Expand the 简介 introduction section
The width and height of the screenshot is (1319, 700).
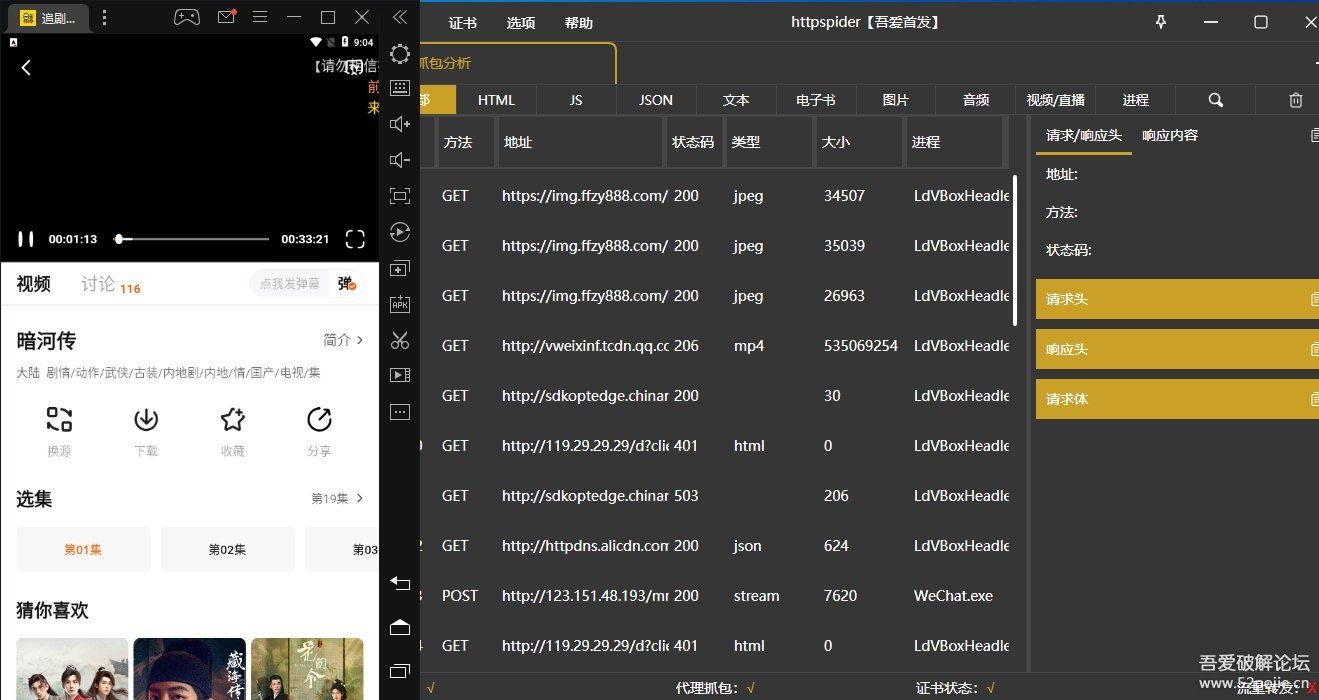click(344, 340)
